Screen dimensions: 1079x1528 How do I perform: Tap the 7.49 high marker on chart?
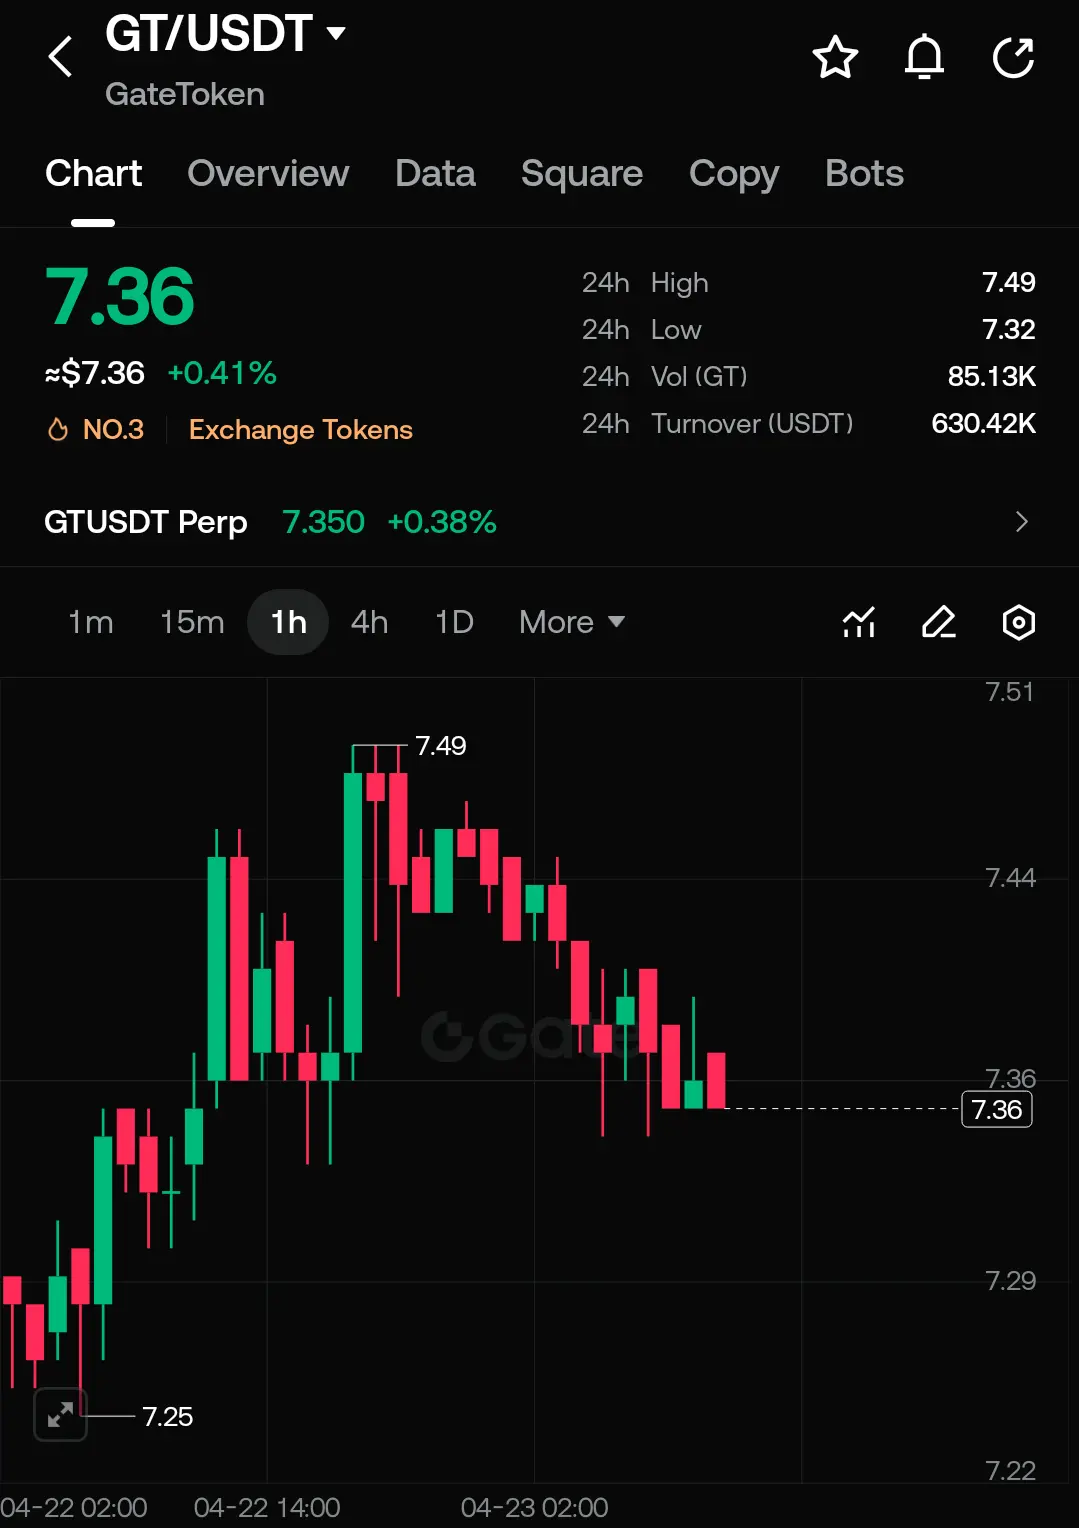(440, 745)
